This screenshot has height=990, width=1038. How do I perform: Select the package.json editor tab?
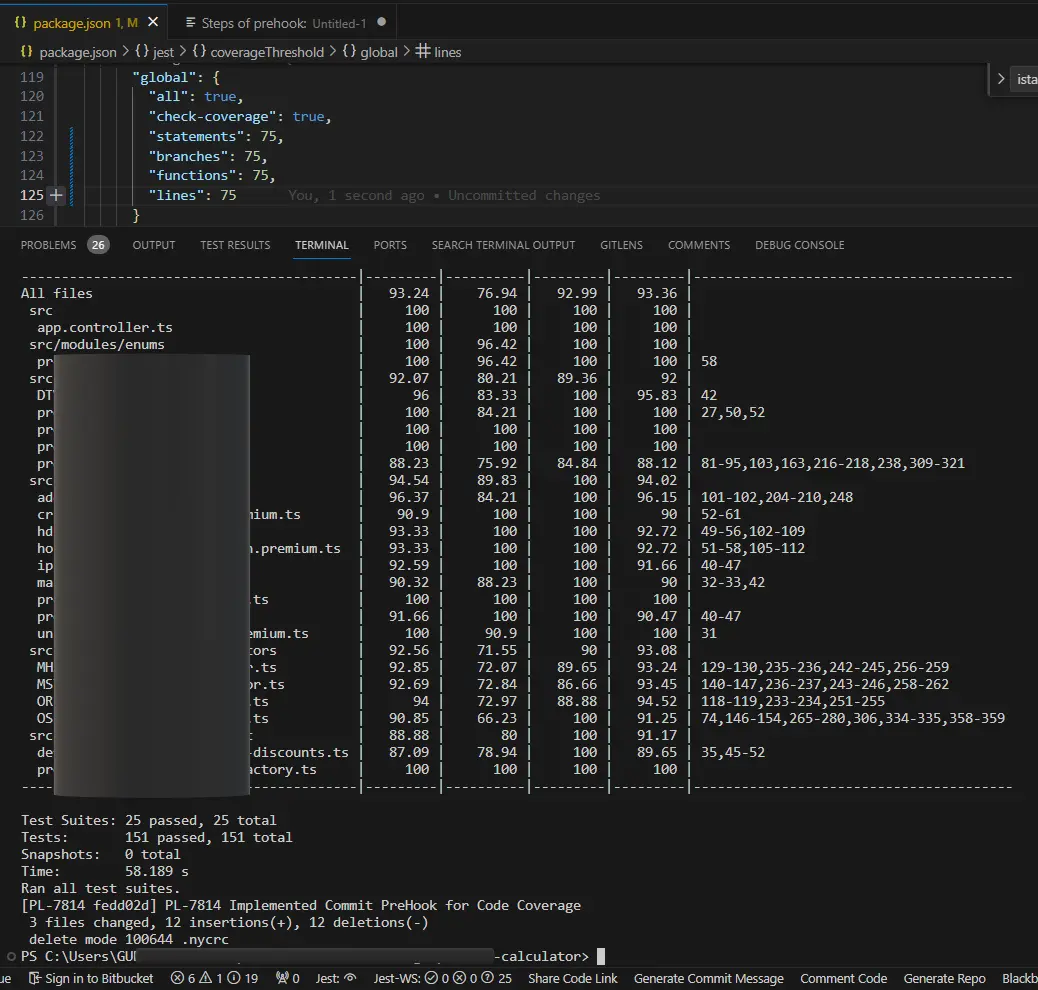(x=85, y=23)
